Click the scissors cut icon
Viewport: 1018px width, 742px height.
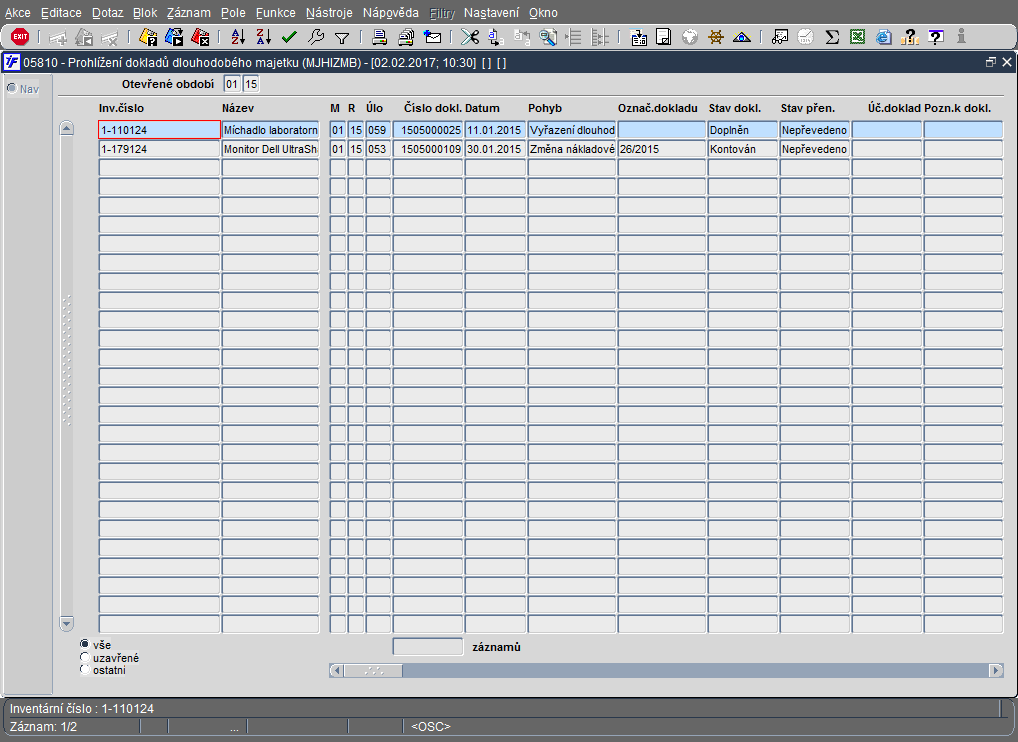pyautogui.click(x=470, y=37)
